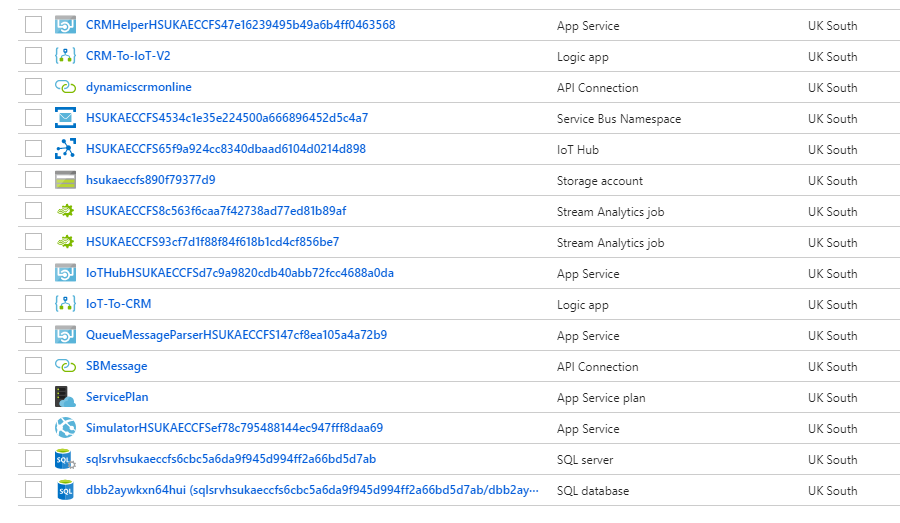This screenshot has width=900, height=523.
Task: Click the 'Storage account' type text
Action: [x=600, y=181]
